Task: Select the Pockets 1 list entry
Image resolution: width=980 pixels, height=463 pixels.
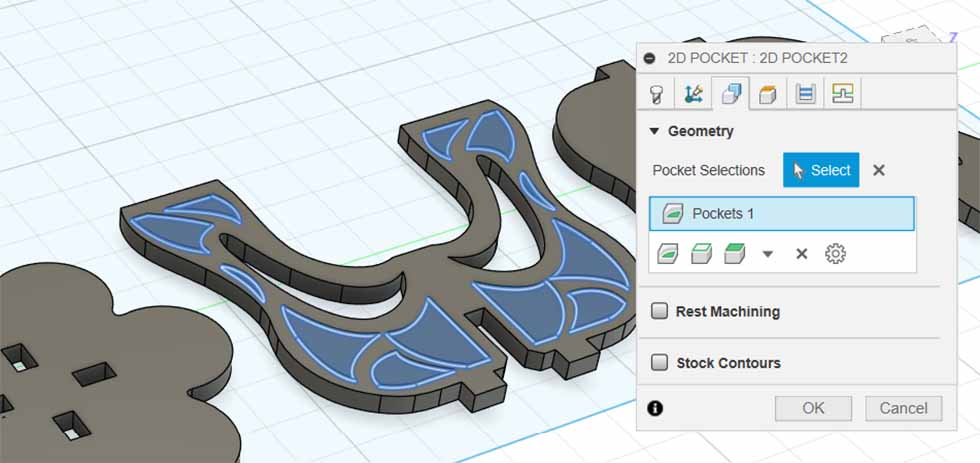Action: (x=781, y=214)
